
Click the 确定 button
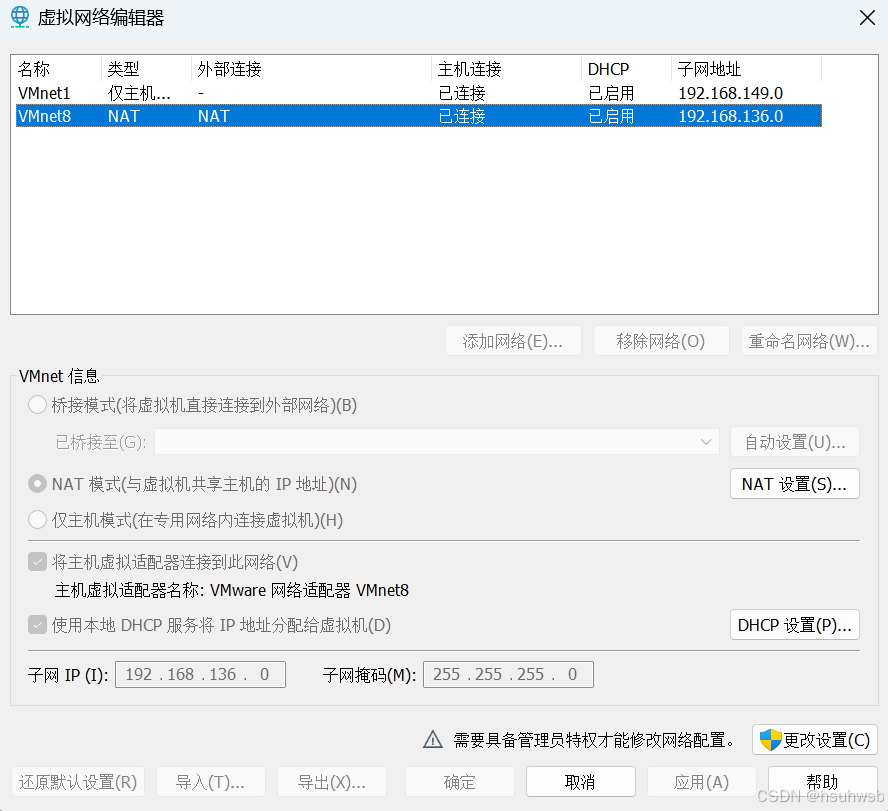point(460,782)
